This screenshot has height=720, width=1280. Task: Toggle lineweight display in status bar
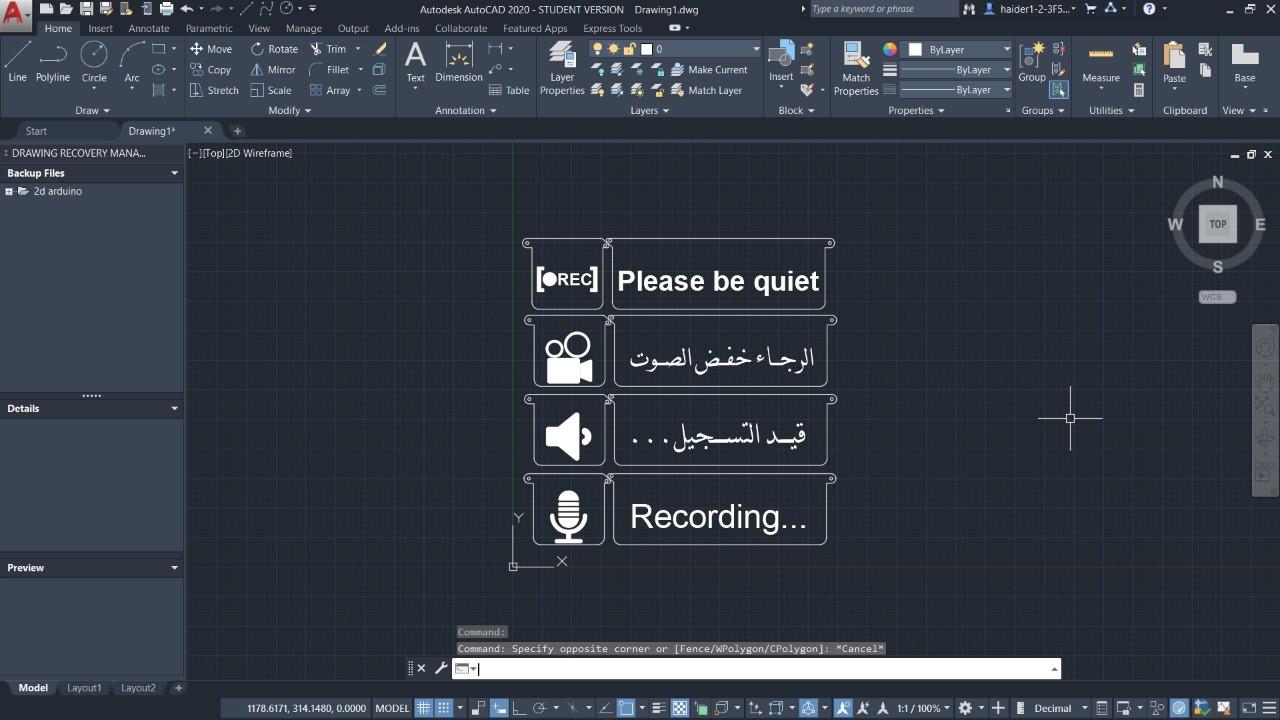tap(658, 708)
